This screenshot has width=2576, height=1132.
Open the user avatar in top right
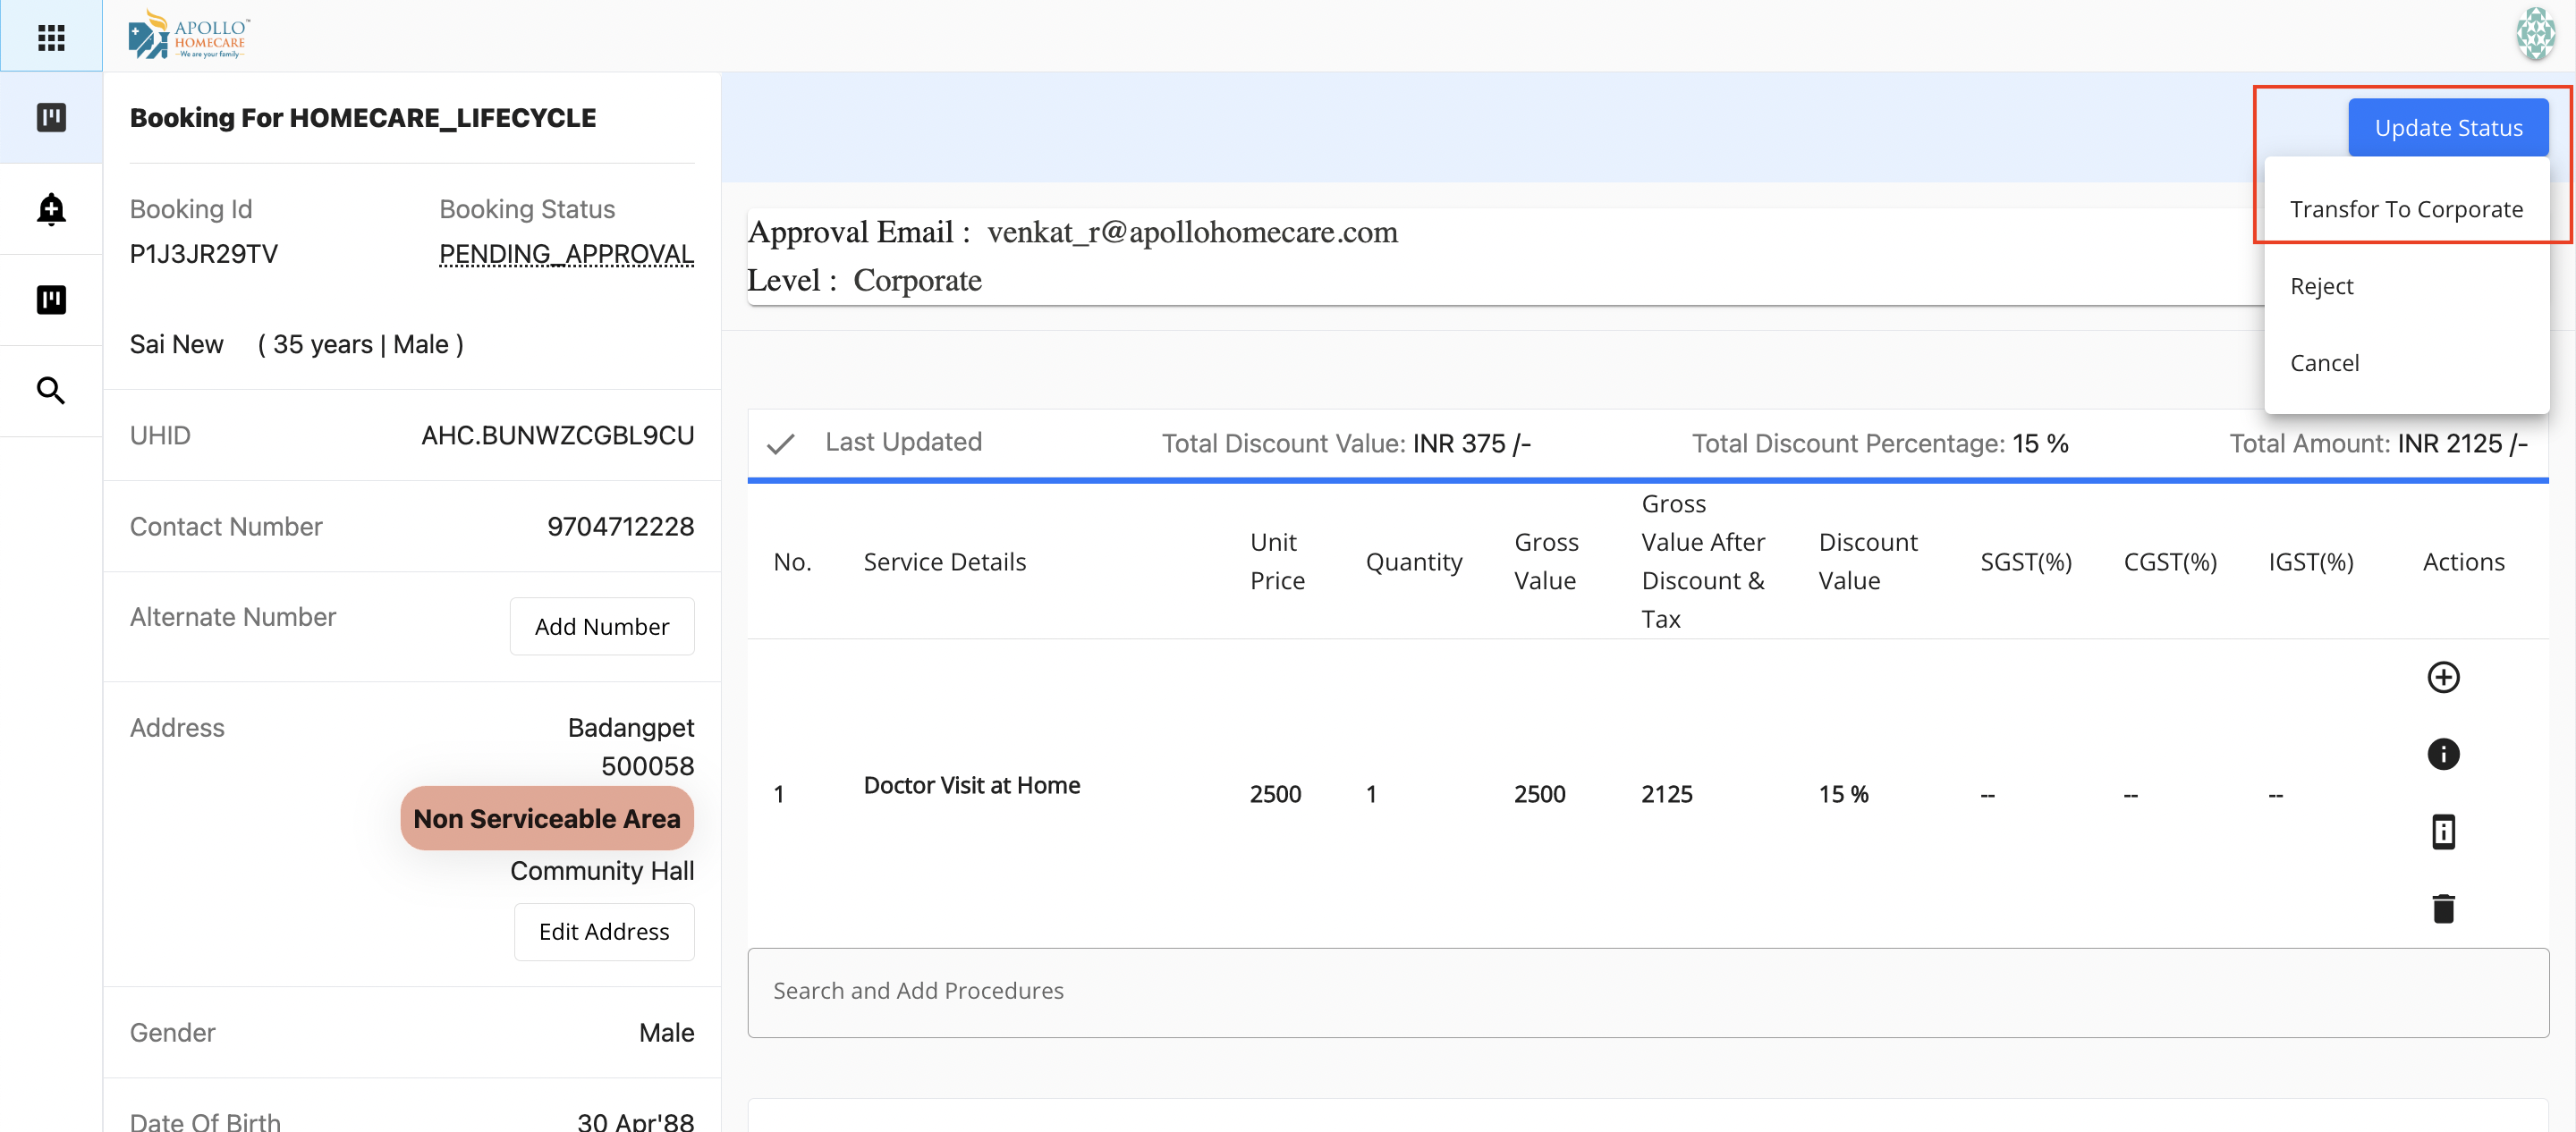coord(2534,35)
